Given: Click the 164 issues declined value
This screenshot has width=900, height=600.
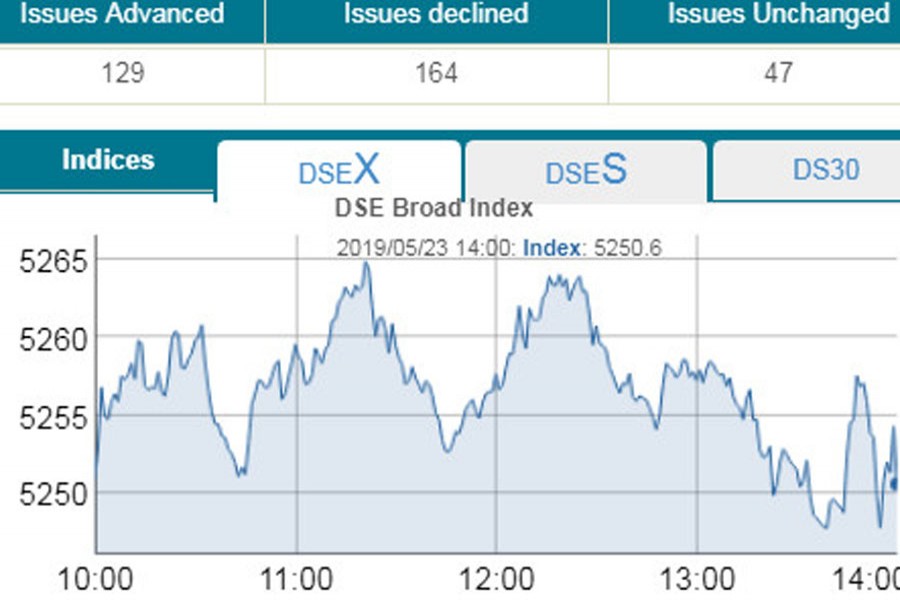Looking at the screenshot, I should click(x=436, y=73).
